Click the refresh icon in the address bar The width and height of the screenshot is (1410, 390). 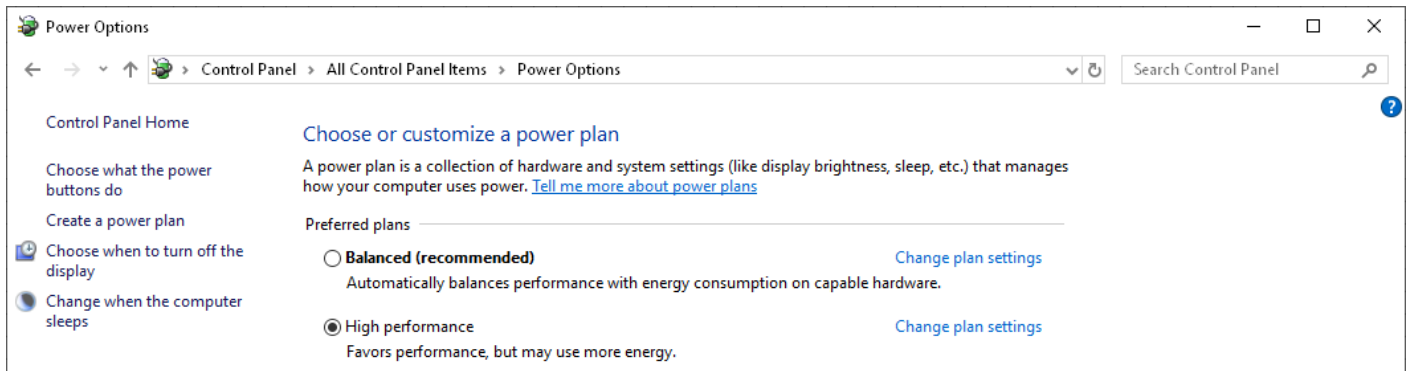tap(1095, 70)
